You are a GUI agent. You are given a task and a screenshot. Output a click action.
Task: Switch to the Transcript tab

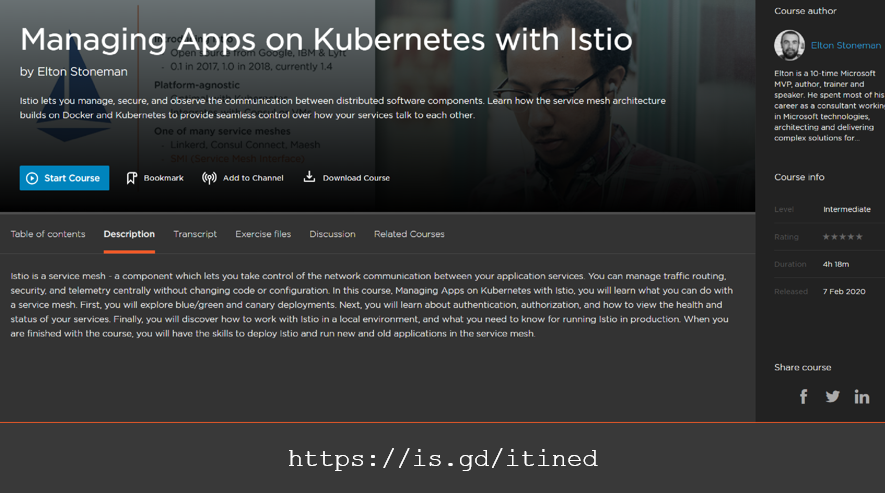[x=195, y=234]
